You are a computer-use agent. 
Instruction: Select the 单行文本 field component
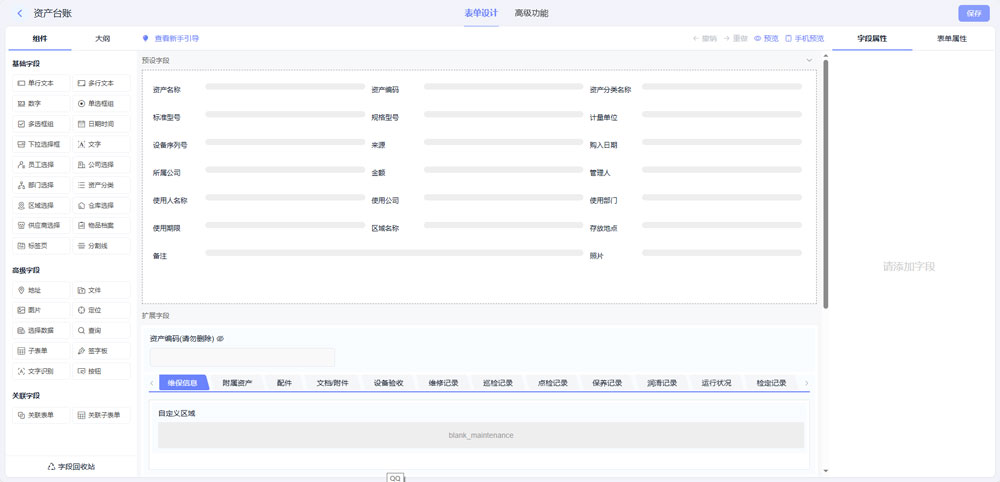(x=41, y=83)
